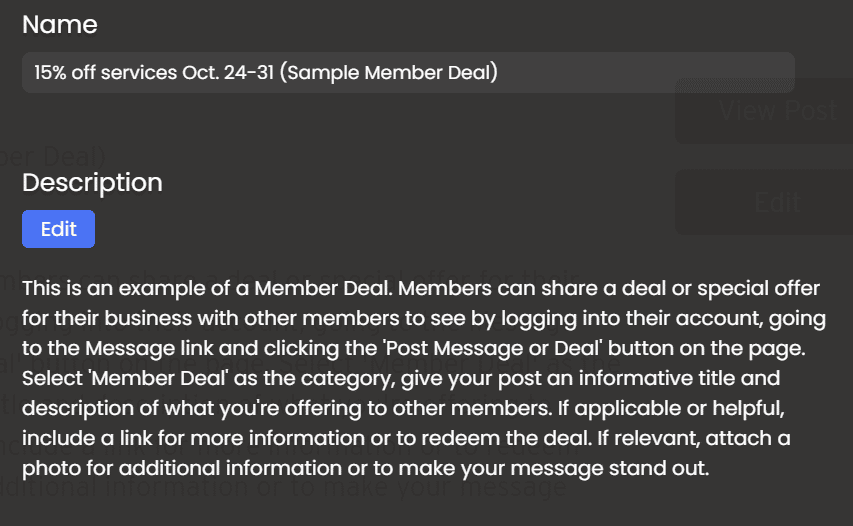Image resolution: width=853 pixels, height=526 pixels.
Task: Click the phrase 'Select Member Deal as the category'
Action: click(208, 378)
